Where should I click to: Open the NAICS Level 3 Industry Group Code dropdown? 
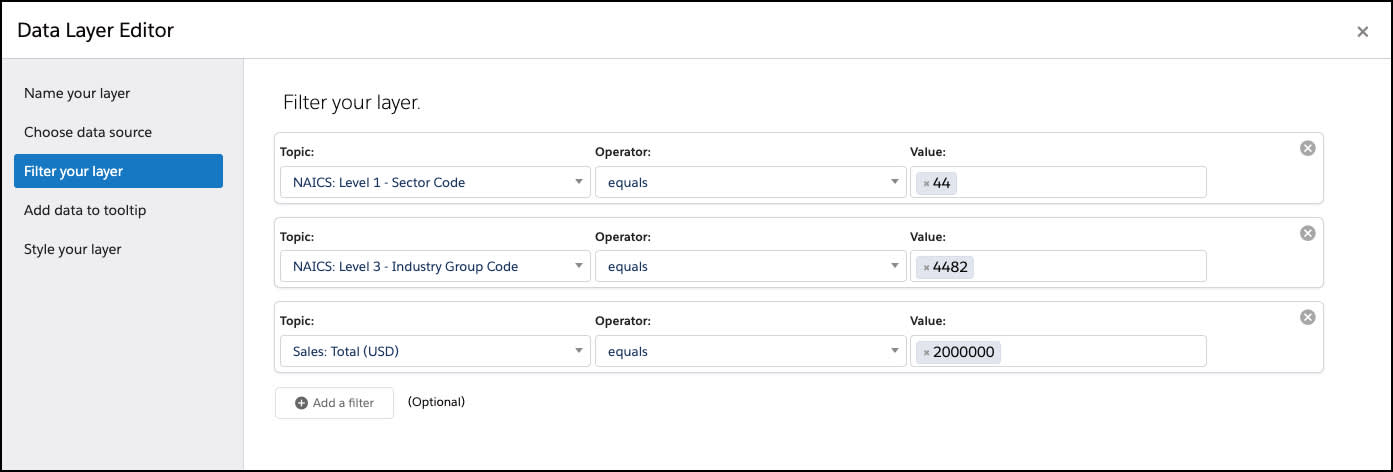tap(435, 266)
